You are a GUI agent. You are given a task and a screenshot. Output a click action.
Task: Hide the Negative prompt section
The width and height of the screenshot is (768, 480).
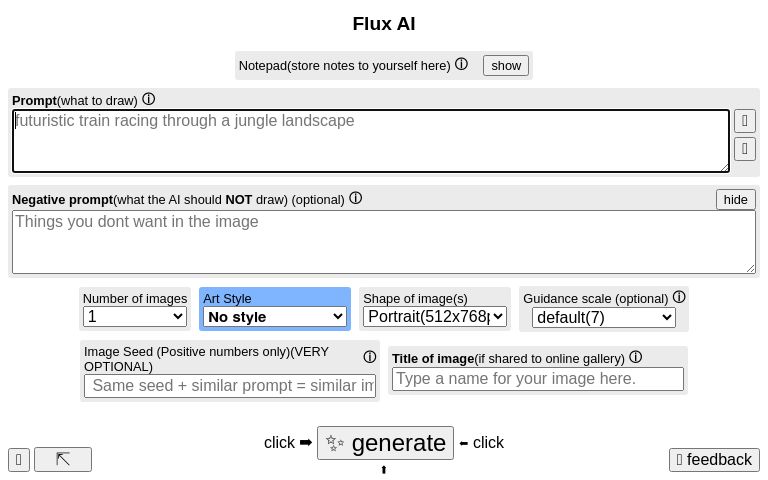tap(735, 199)
